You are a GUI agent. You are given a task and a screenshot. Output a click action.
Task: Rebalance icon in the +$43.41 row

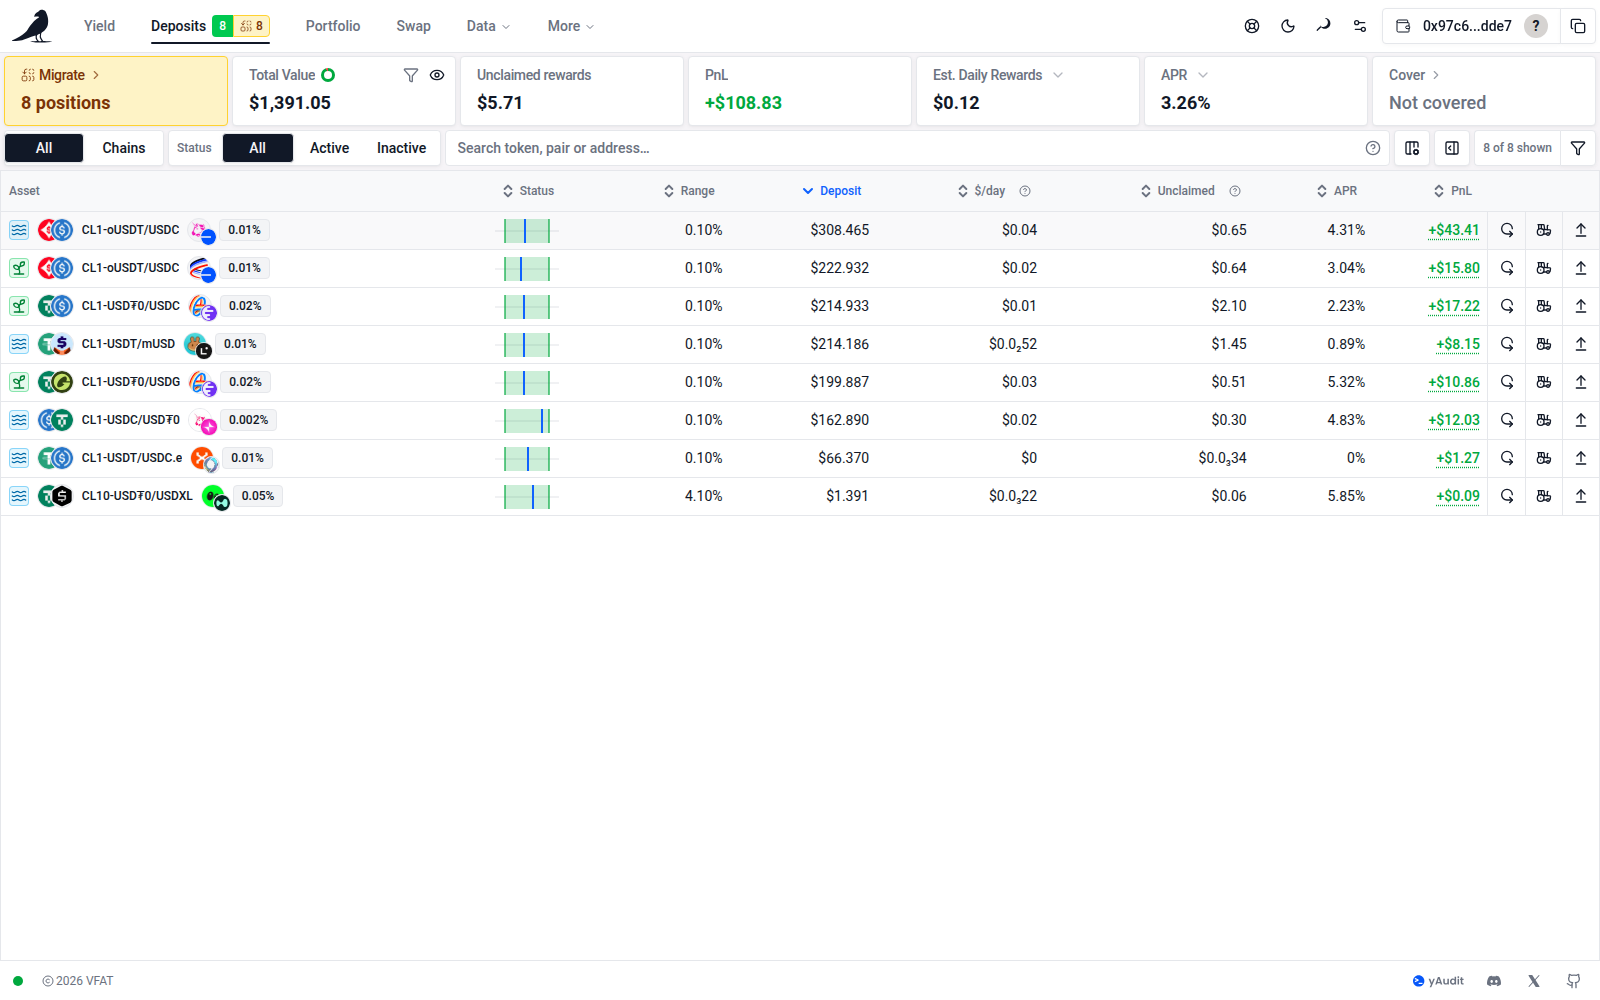click(x=1507, y=230)
